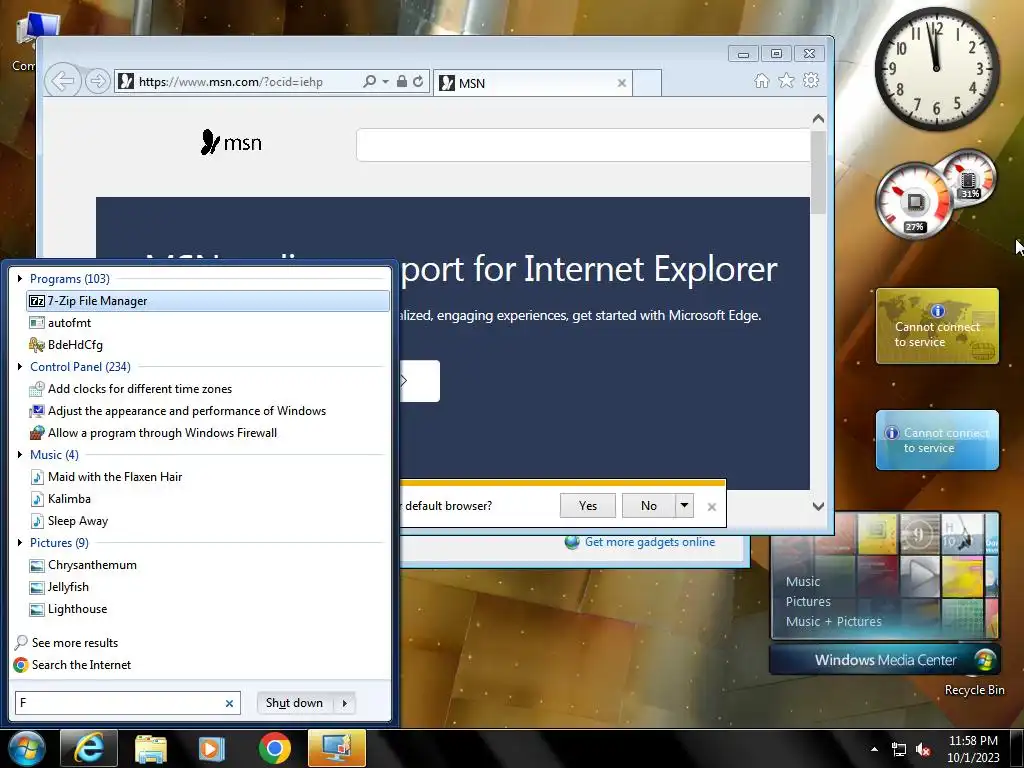Screen dimensions: 1024x768
Task: Click the IE back arrow button
Action: (62, 82)
